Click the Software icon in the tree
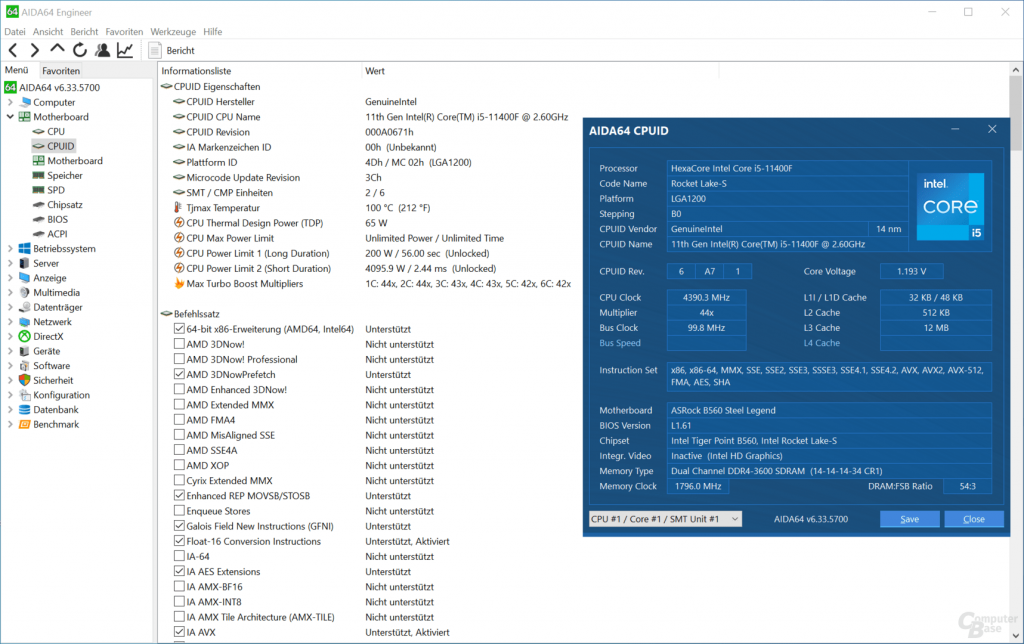Screen dimensions: 1024x644 25,366
